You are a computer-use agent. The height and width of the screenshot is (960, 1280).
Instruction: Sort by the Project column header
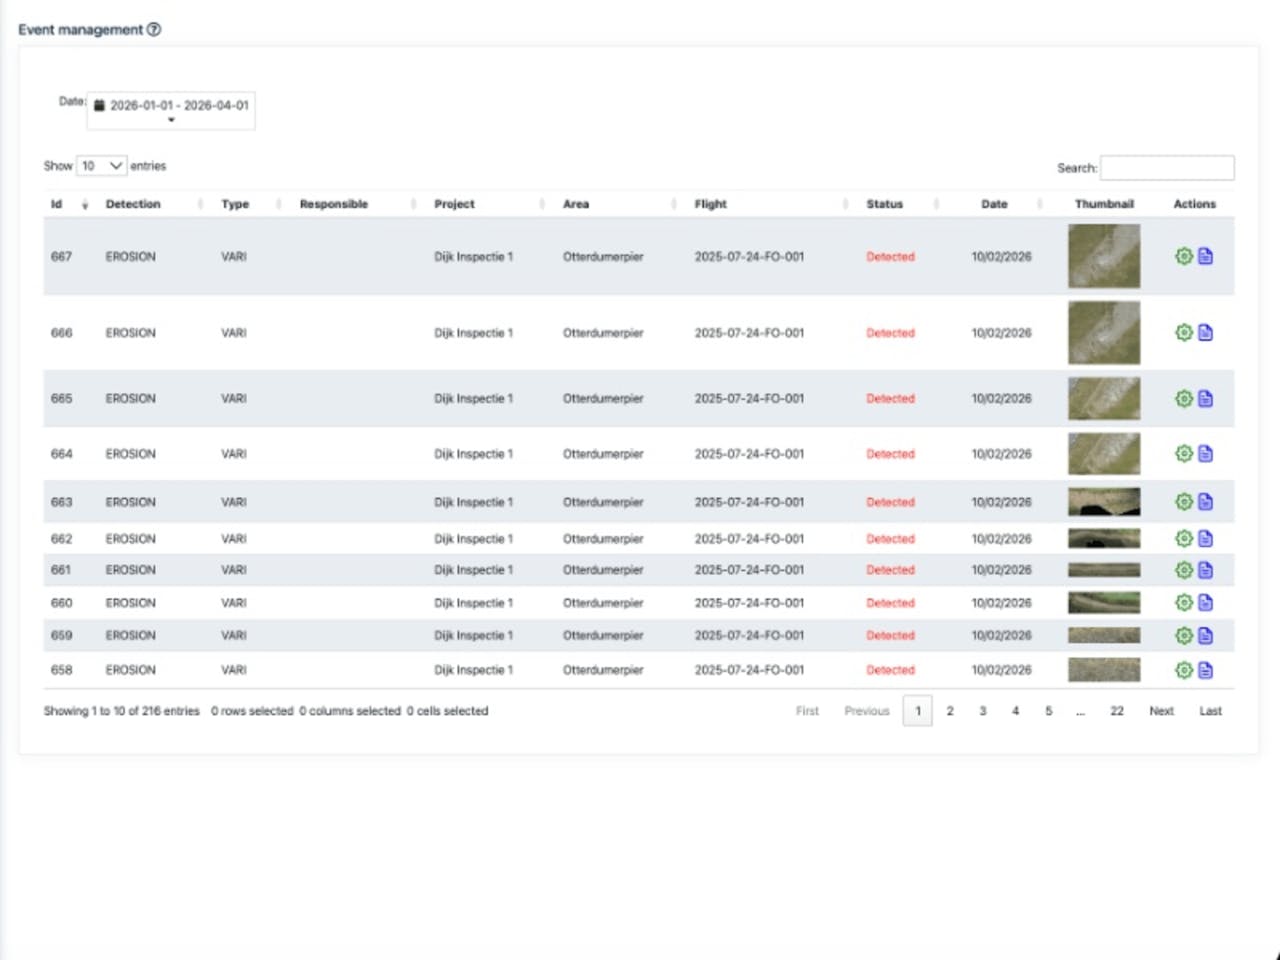point(490,204)
